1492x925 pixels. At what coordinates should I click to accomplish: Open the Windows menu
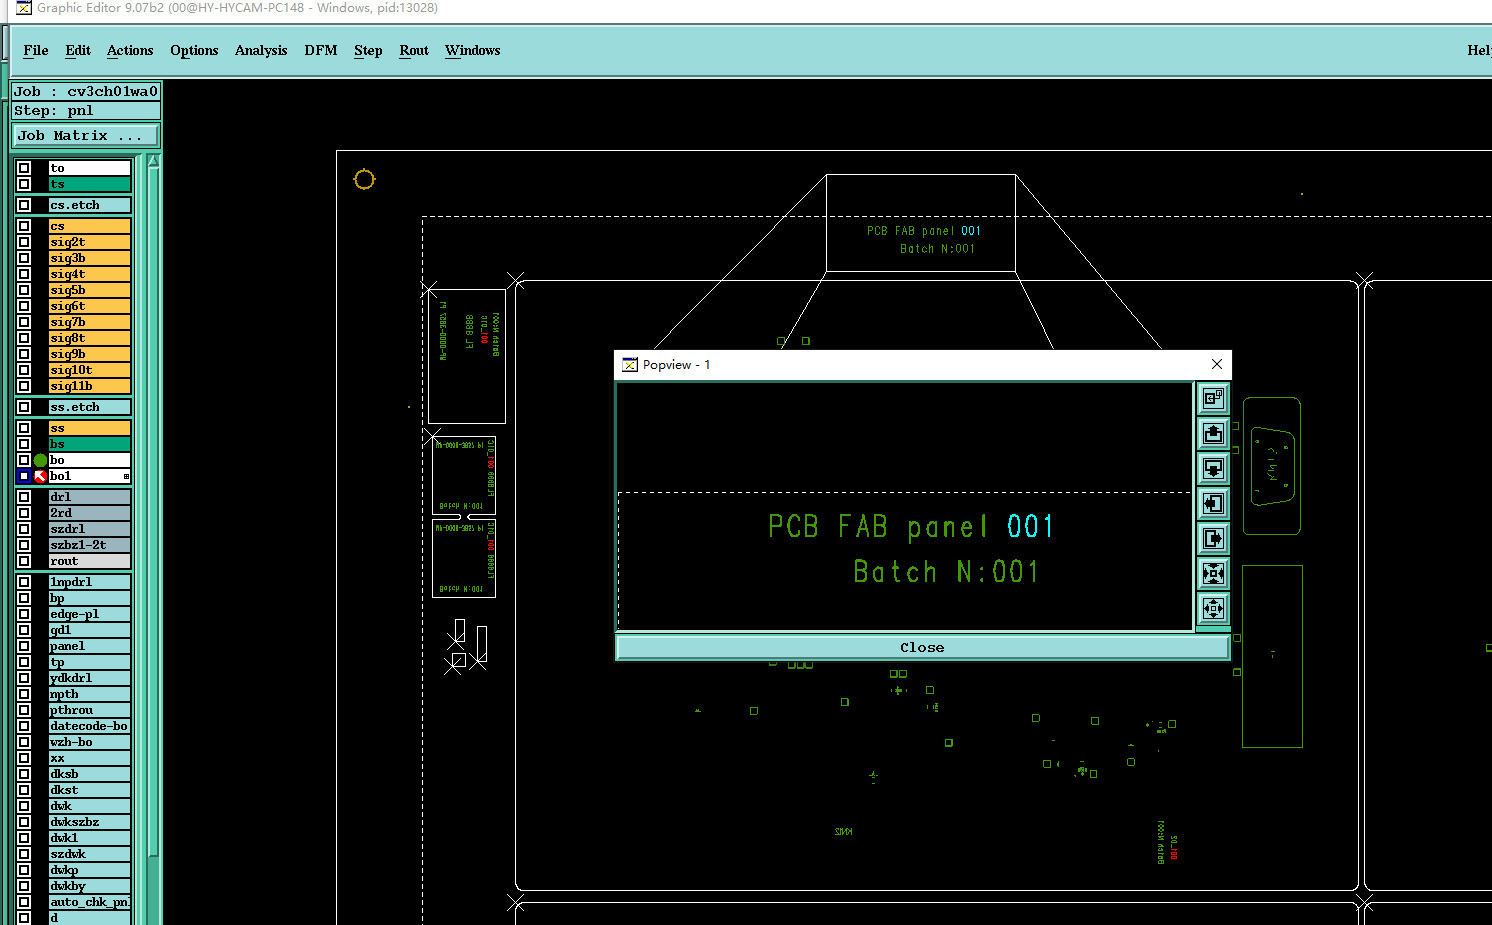pyautogui.click(x=473, y=51)
